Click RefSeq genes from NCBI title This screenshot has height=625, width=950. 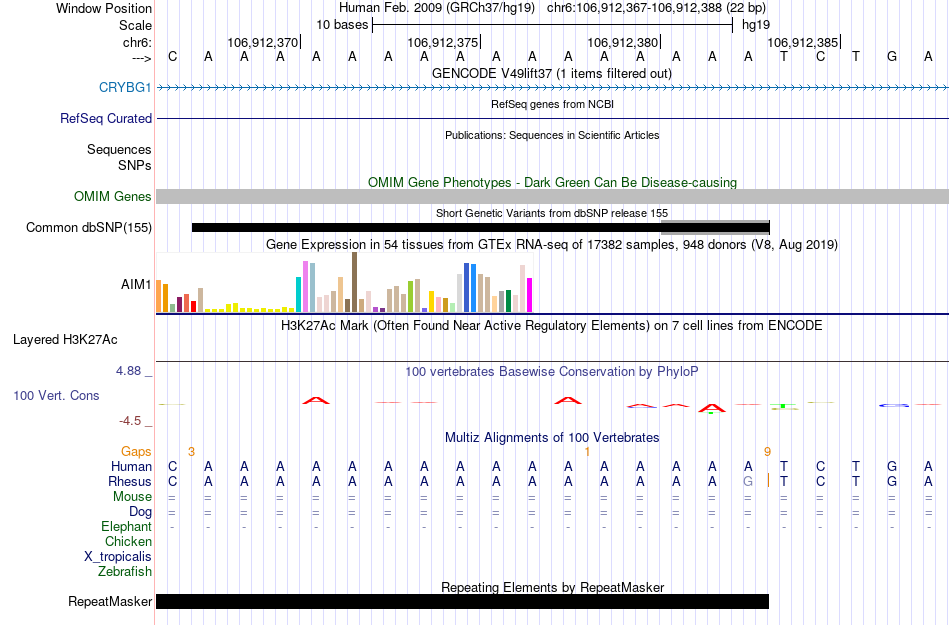tap(552, 104)
